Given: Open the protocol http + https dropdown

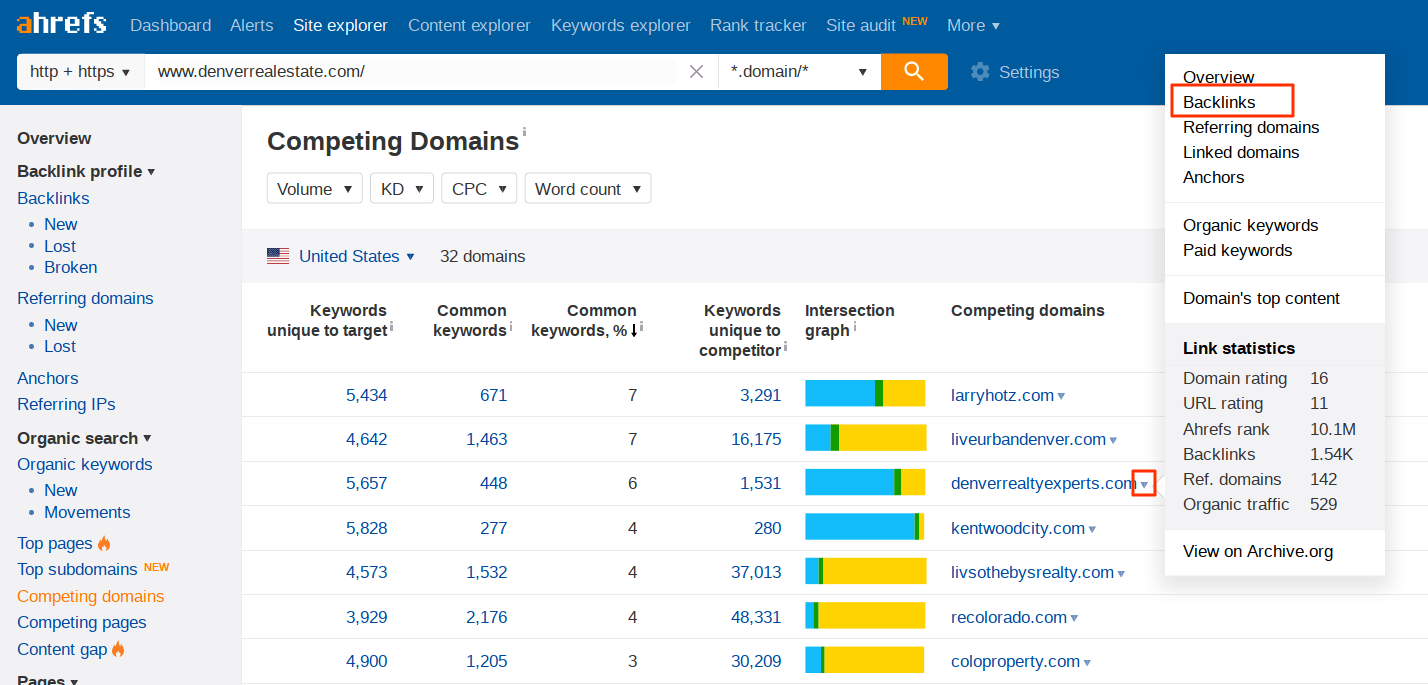Looking at the screenshot, I should click(x=80, y=72).
